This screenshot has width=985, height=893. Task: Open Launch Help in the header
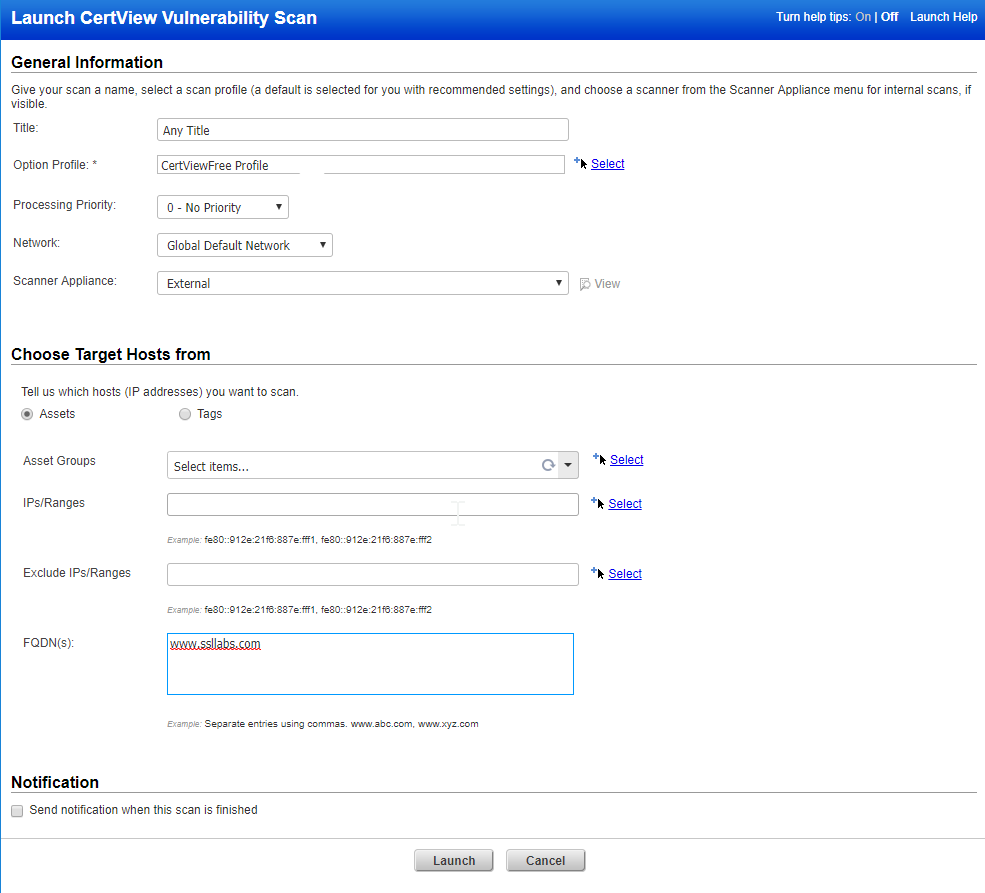tap(943, 17)
